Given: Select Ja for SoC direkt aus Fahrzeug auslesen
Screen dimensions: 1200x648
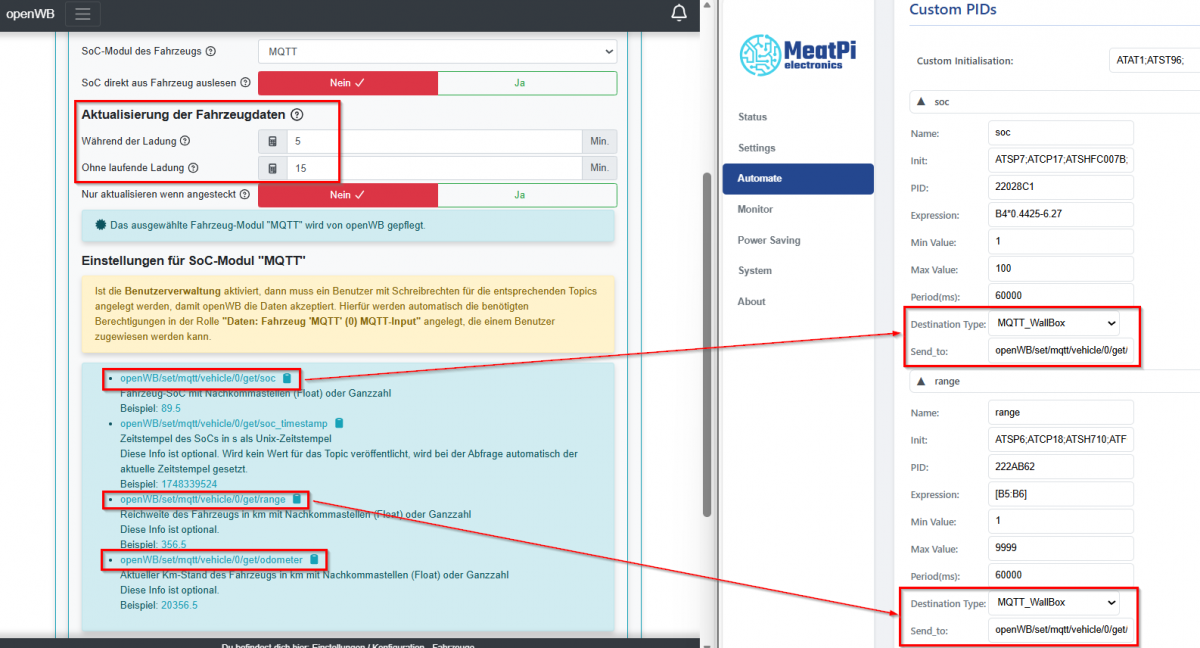Looking at the screenshot, I should pos(520,83).
